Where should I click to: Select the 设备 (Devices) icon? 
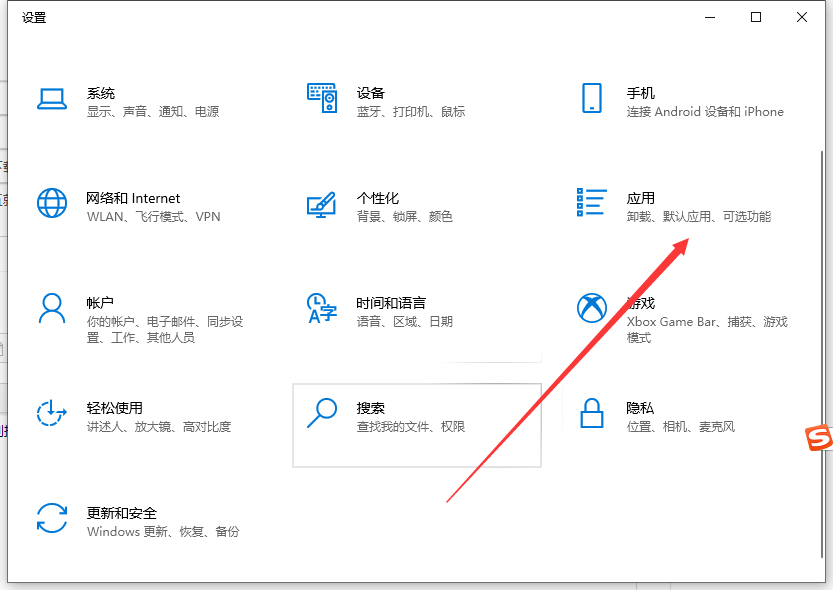click(x=322, y=98)
